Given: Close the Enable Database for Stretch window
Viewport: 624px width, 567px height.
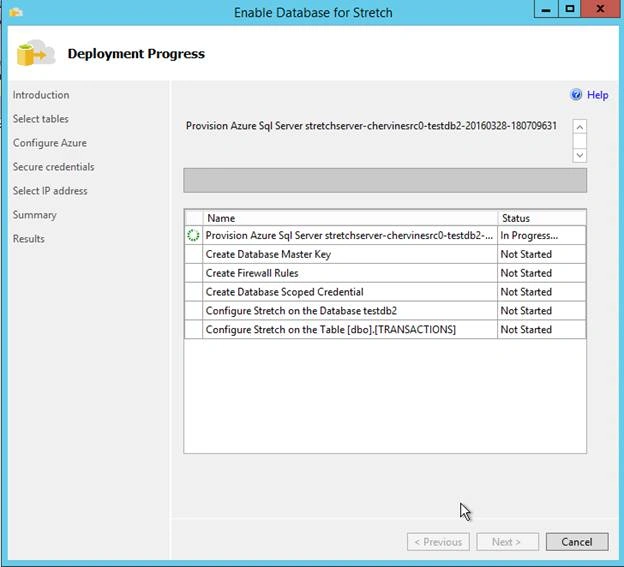Looking at the screenshot, I should click(x=600, y=9).
